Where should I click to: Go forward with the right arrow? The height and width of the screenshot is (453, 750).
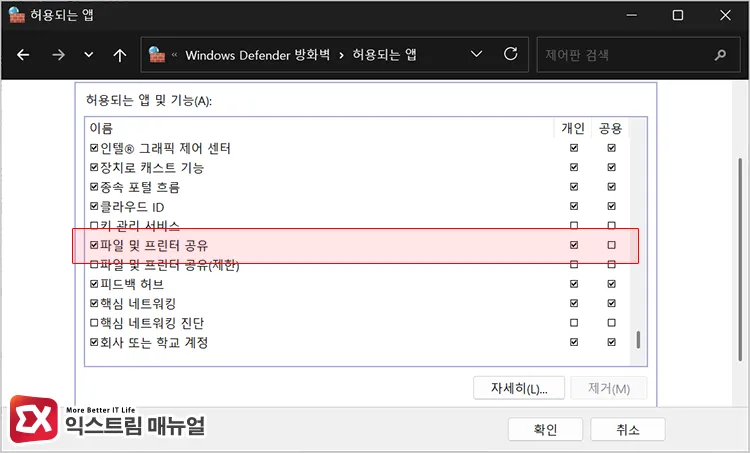tap(58, 55)
